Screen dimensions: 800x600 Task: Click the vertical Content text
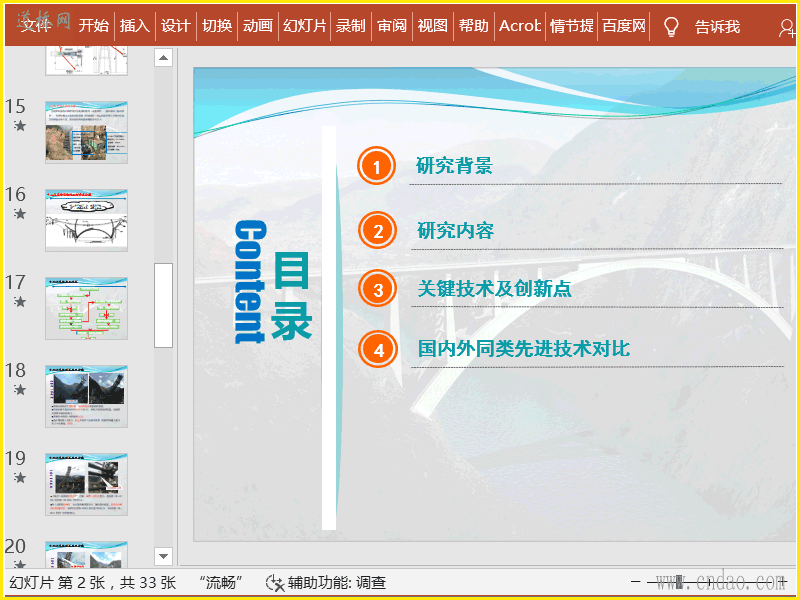[x=250, y=282]
